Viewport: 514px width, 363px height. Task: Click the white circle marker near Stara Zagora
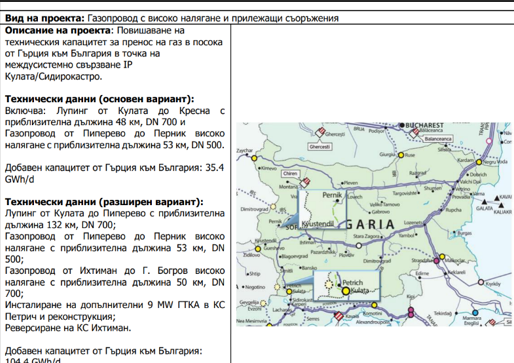coord(359,246)
